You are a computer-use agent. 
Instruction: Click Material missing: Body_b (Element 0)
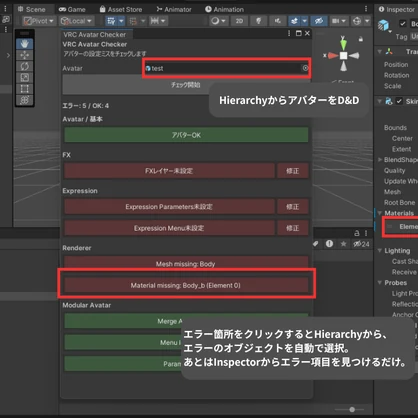click(186, 285)
